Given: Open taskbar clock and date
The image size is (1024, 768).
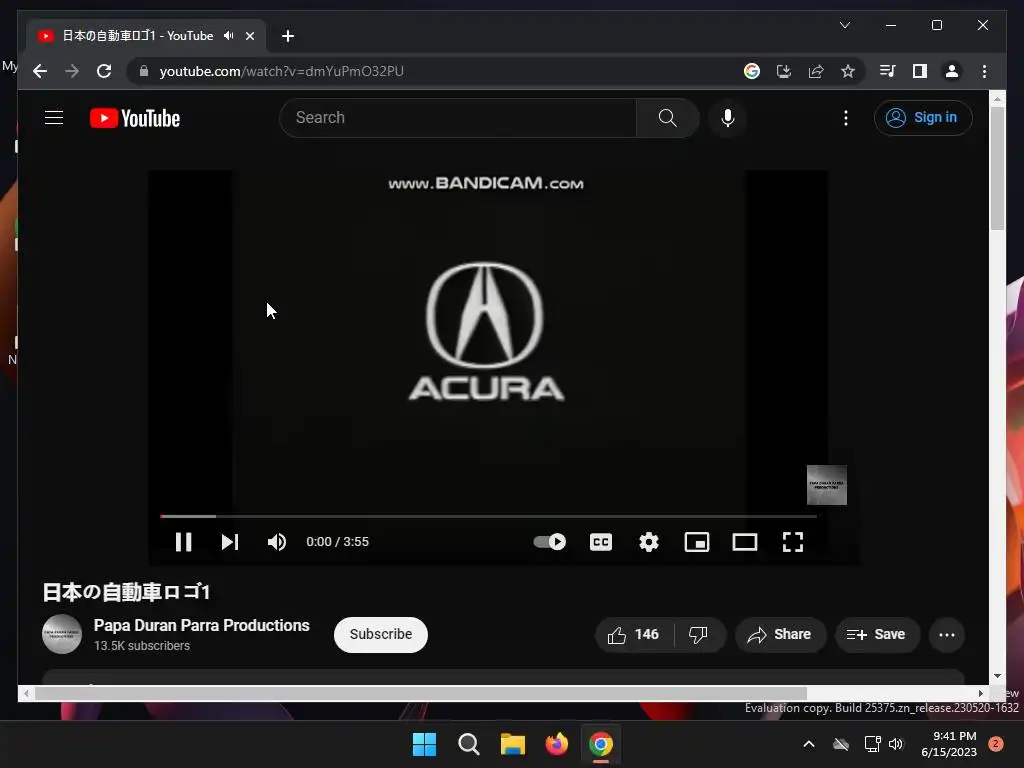Looking at the screenshot, I should [x=949, y=744].
